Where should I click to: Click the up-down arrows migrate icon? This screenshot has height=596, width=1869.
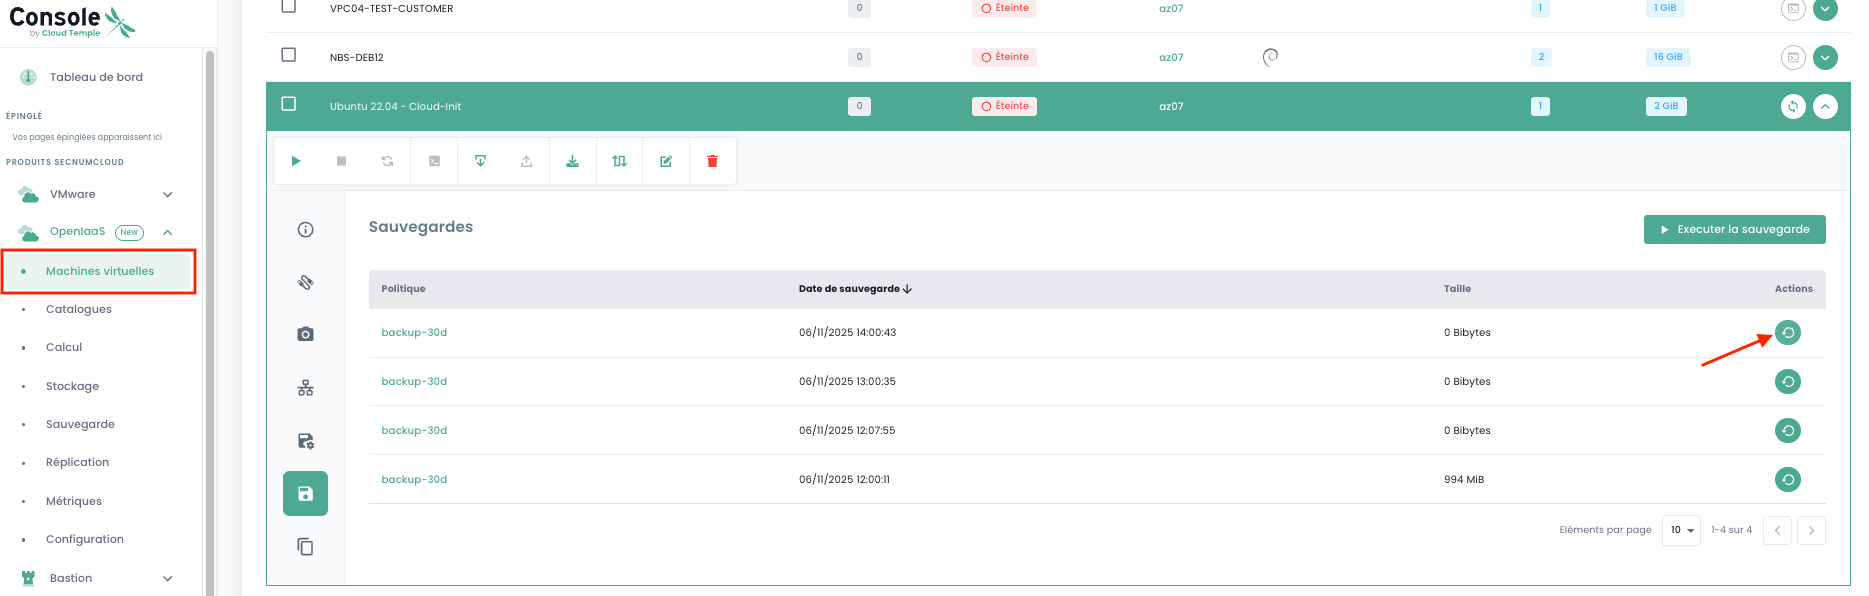[x=619, y=161]
